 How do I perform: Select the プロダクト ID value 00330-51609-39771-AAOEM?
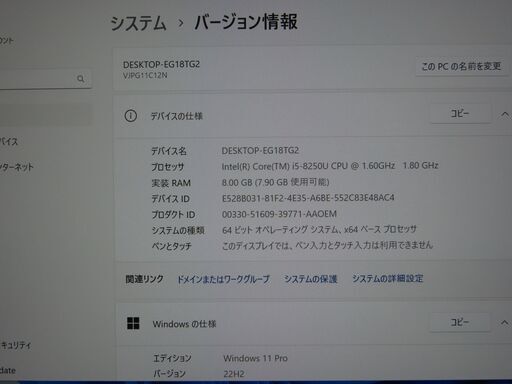279,214
